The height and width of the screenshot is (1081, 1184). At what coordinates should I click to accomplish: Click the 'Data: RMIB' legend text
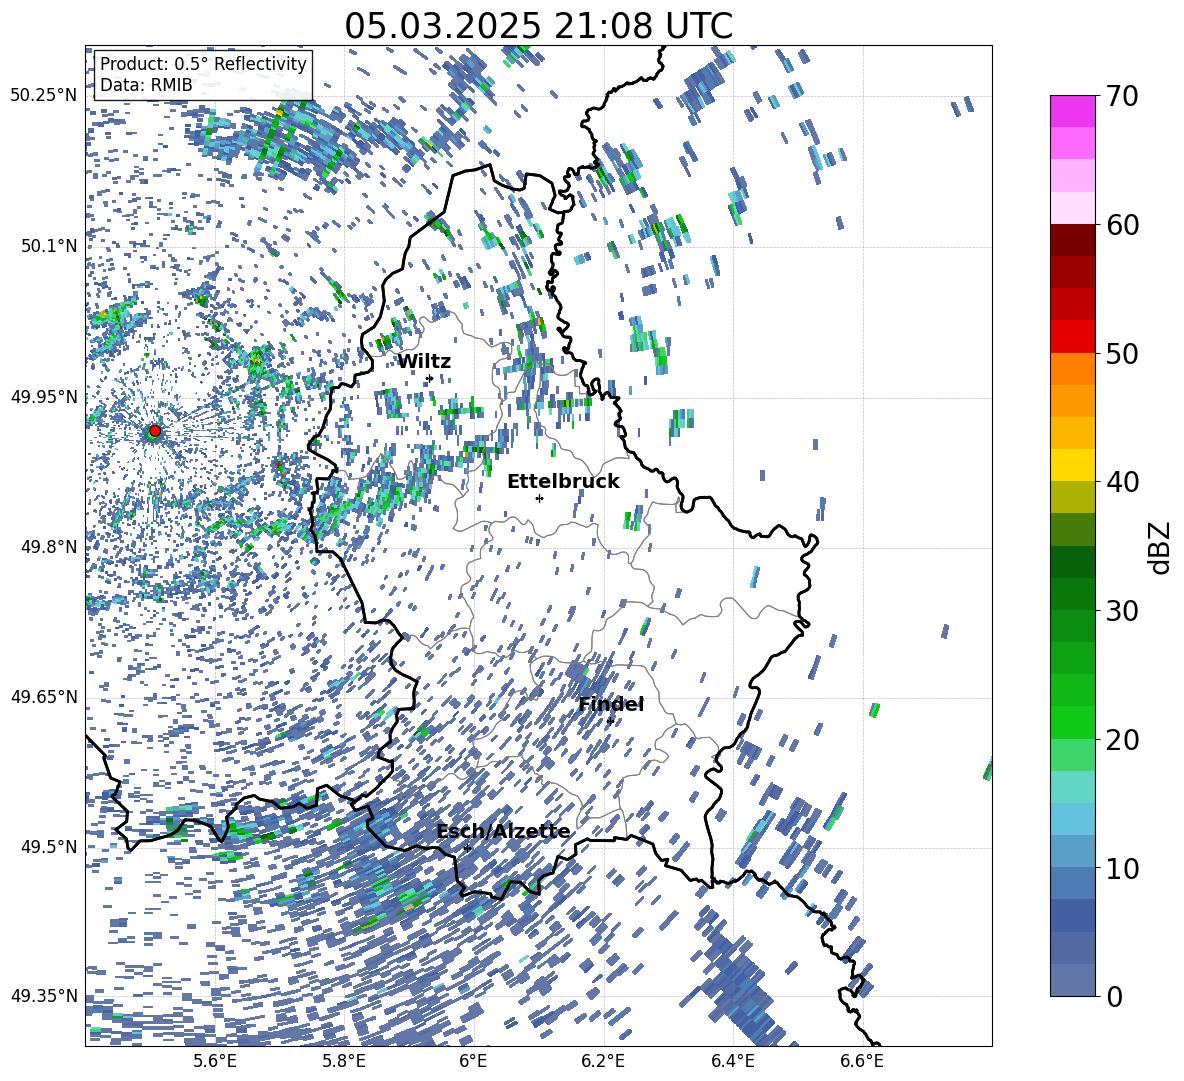click(146, 85)
